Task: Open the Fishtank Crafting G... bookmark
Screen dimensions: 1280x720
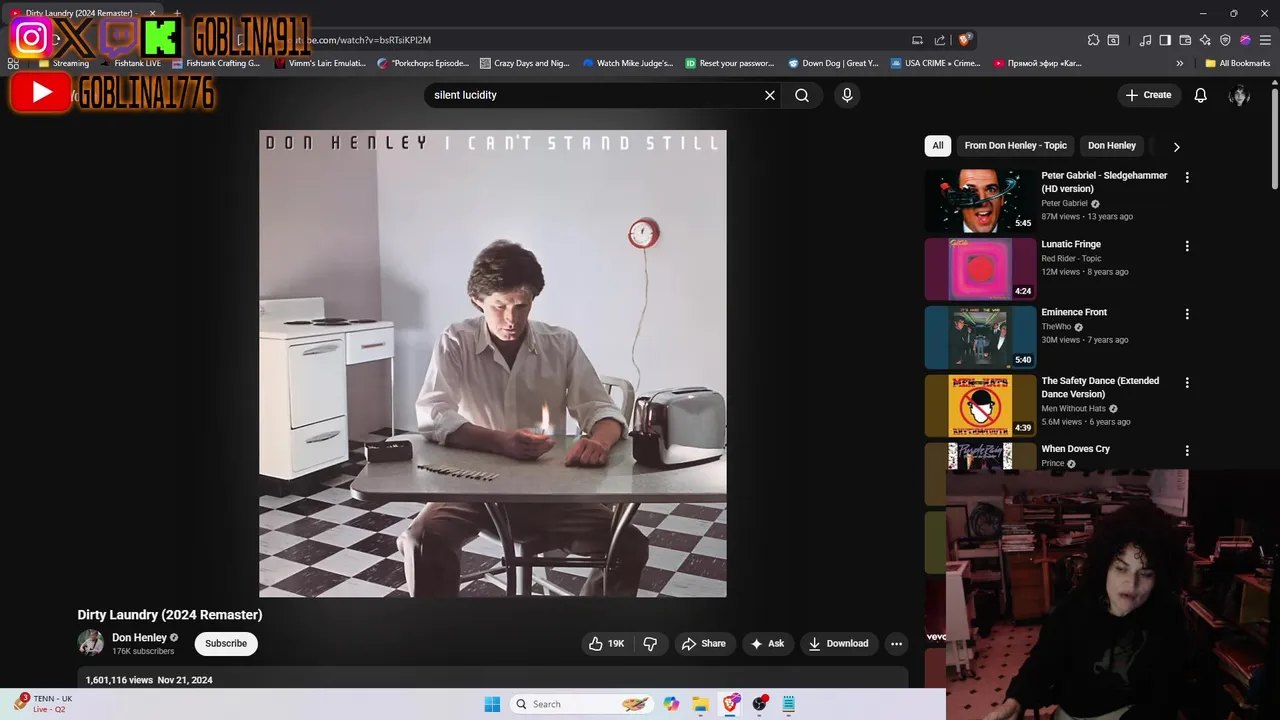Action: pyautogui.click(x=215, y=63)
